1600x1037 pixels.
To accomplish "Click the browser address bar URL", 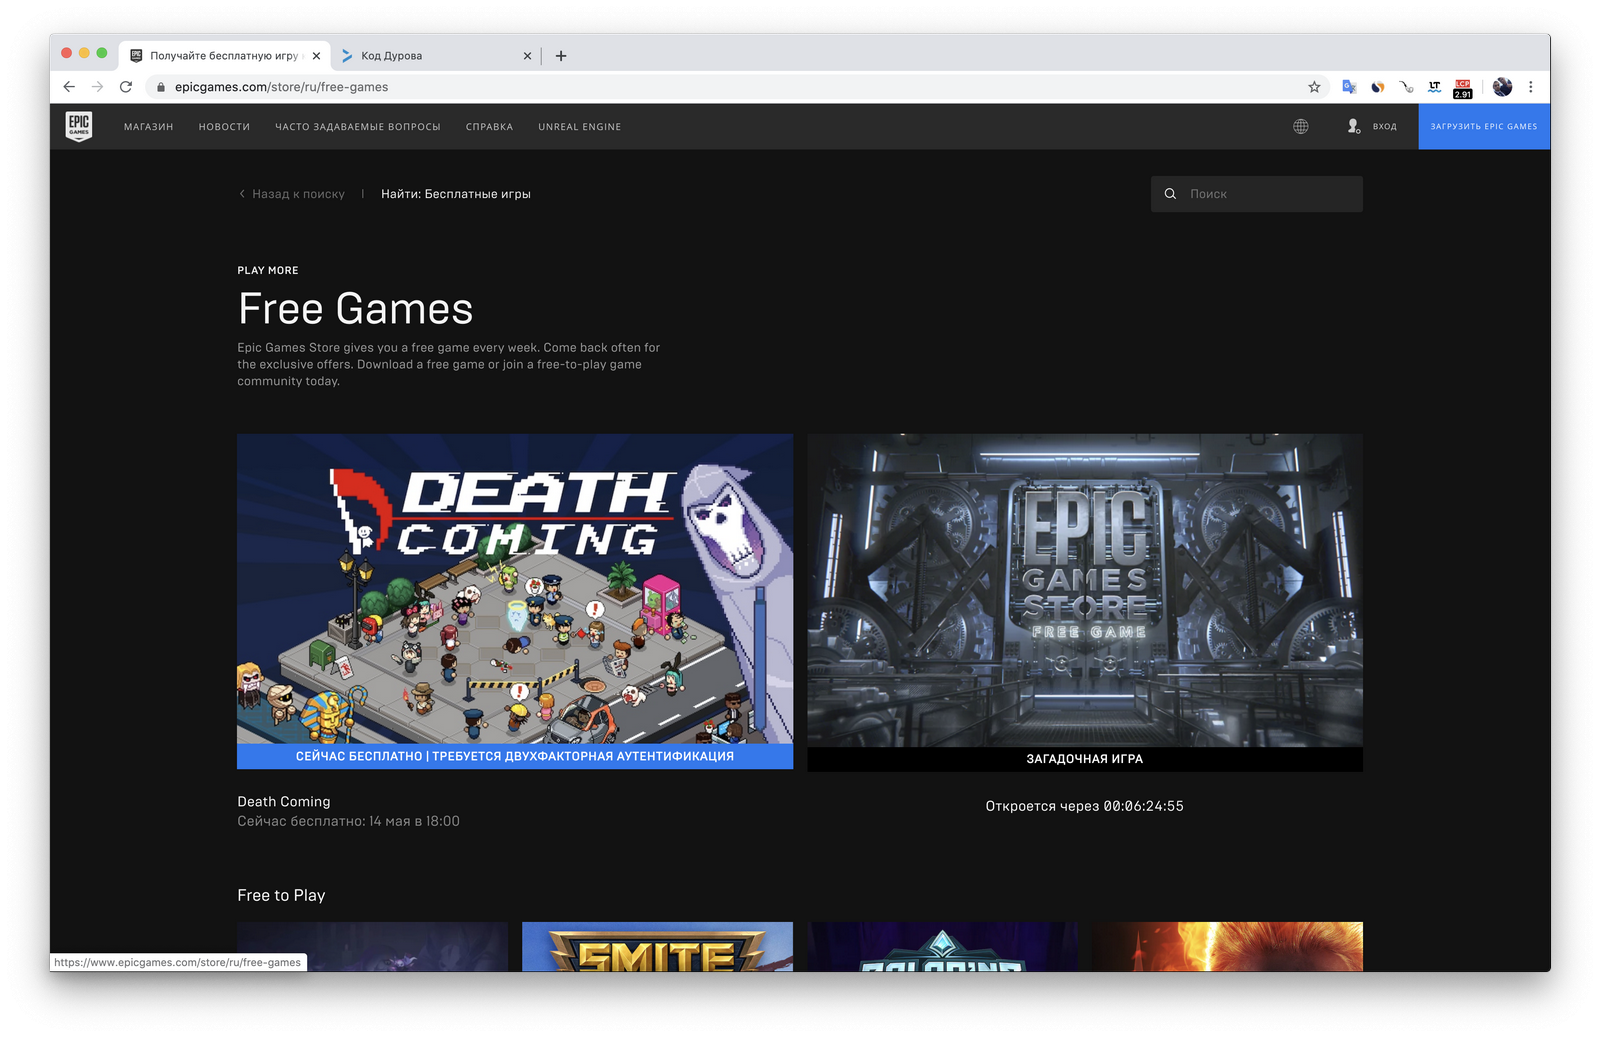I will [x=282, y=87].
